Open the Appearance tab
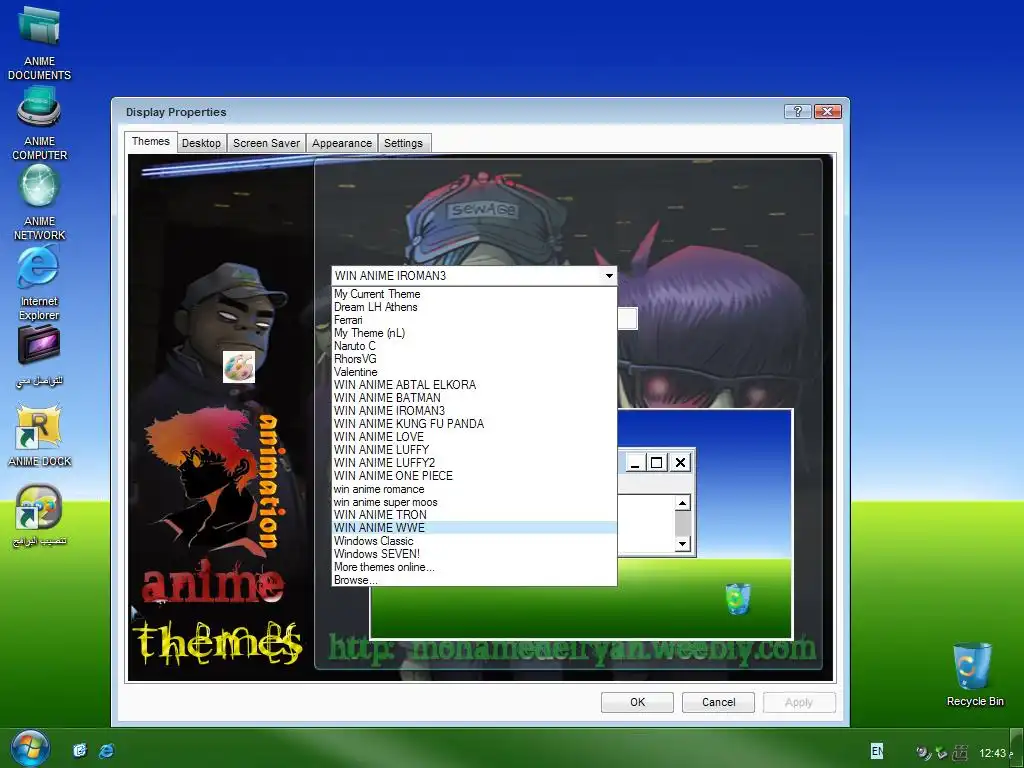Screen dimensions: 1024x768 click(342, 143)
